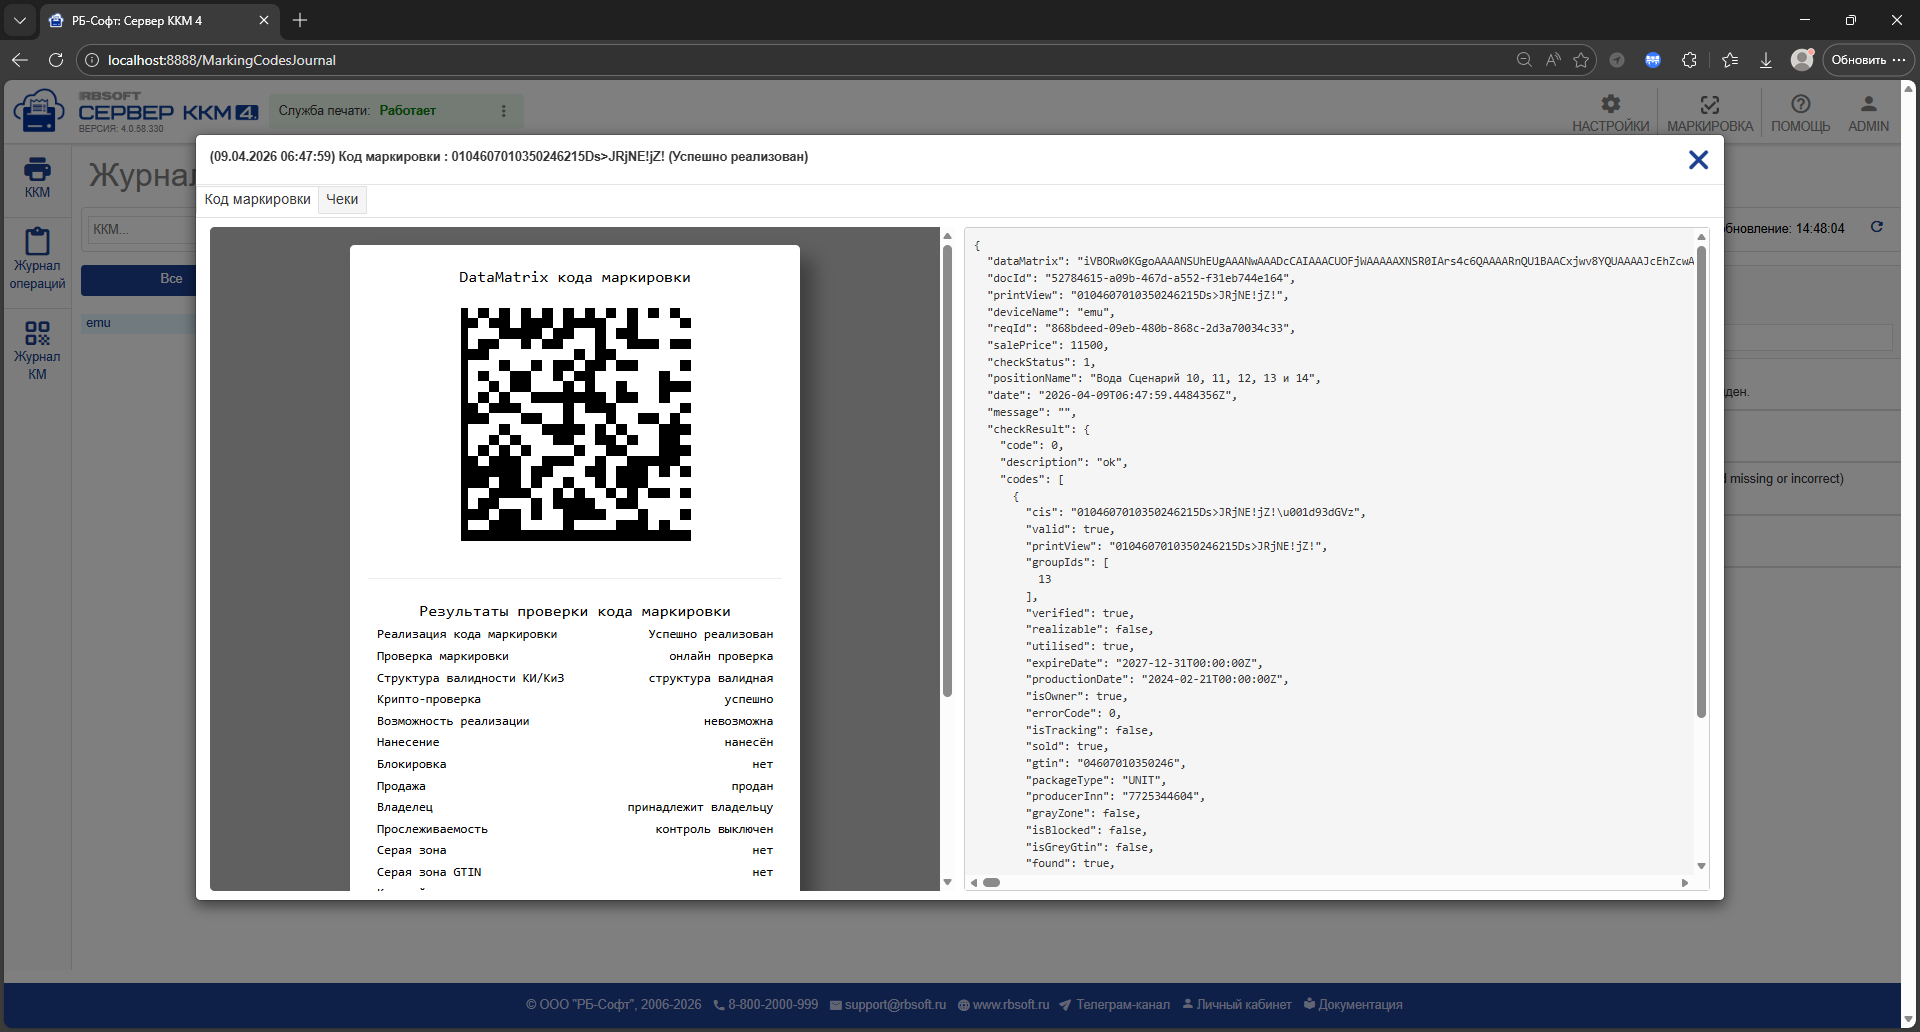The height and width of the screenshot is (1032, 1920).
Task: Open browser extensions menu
Action: tap(1689, 60)
